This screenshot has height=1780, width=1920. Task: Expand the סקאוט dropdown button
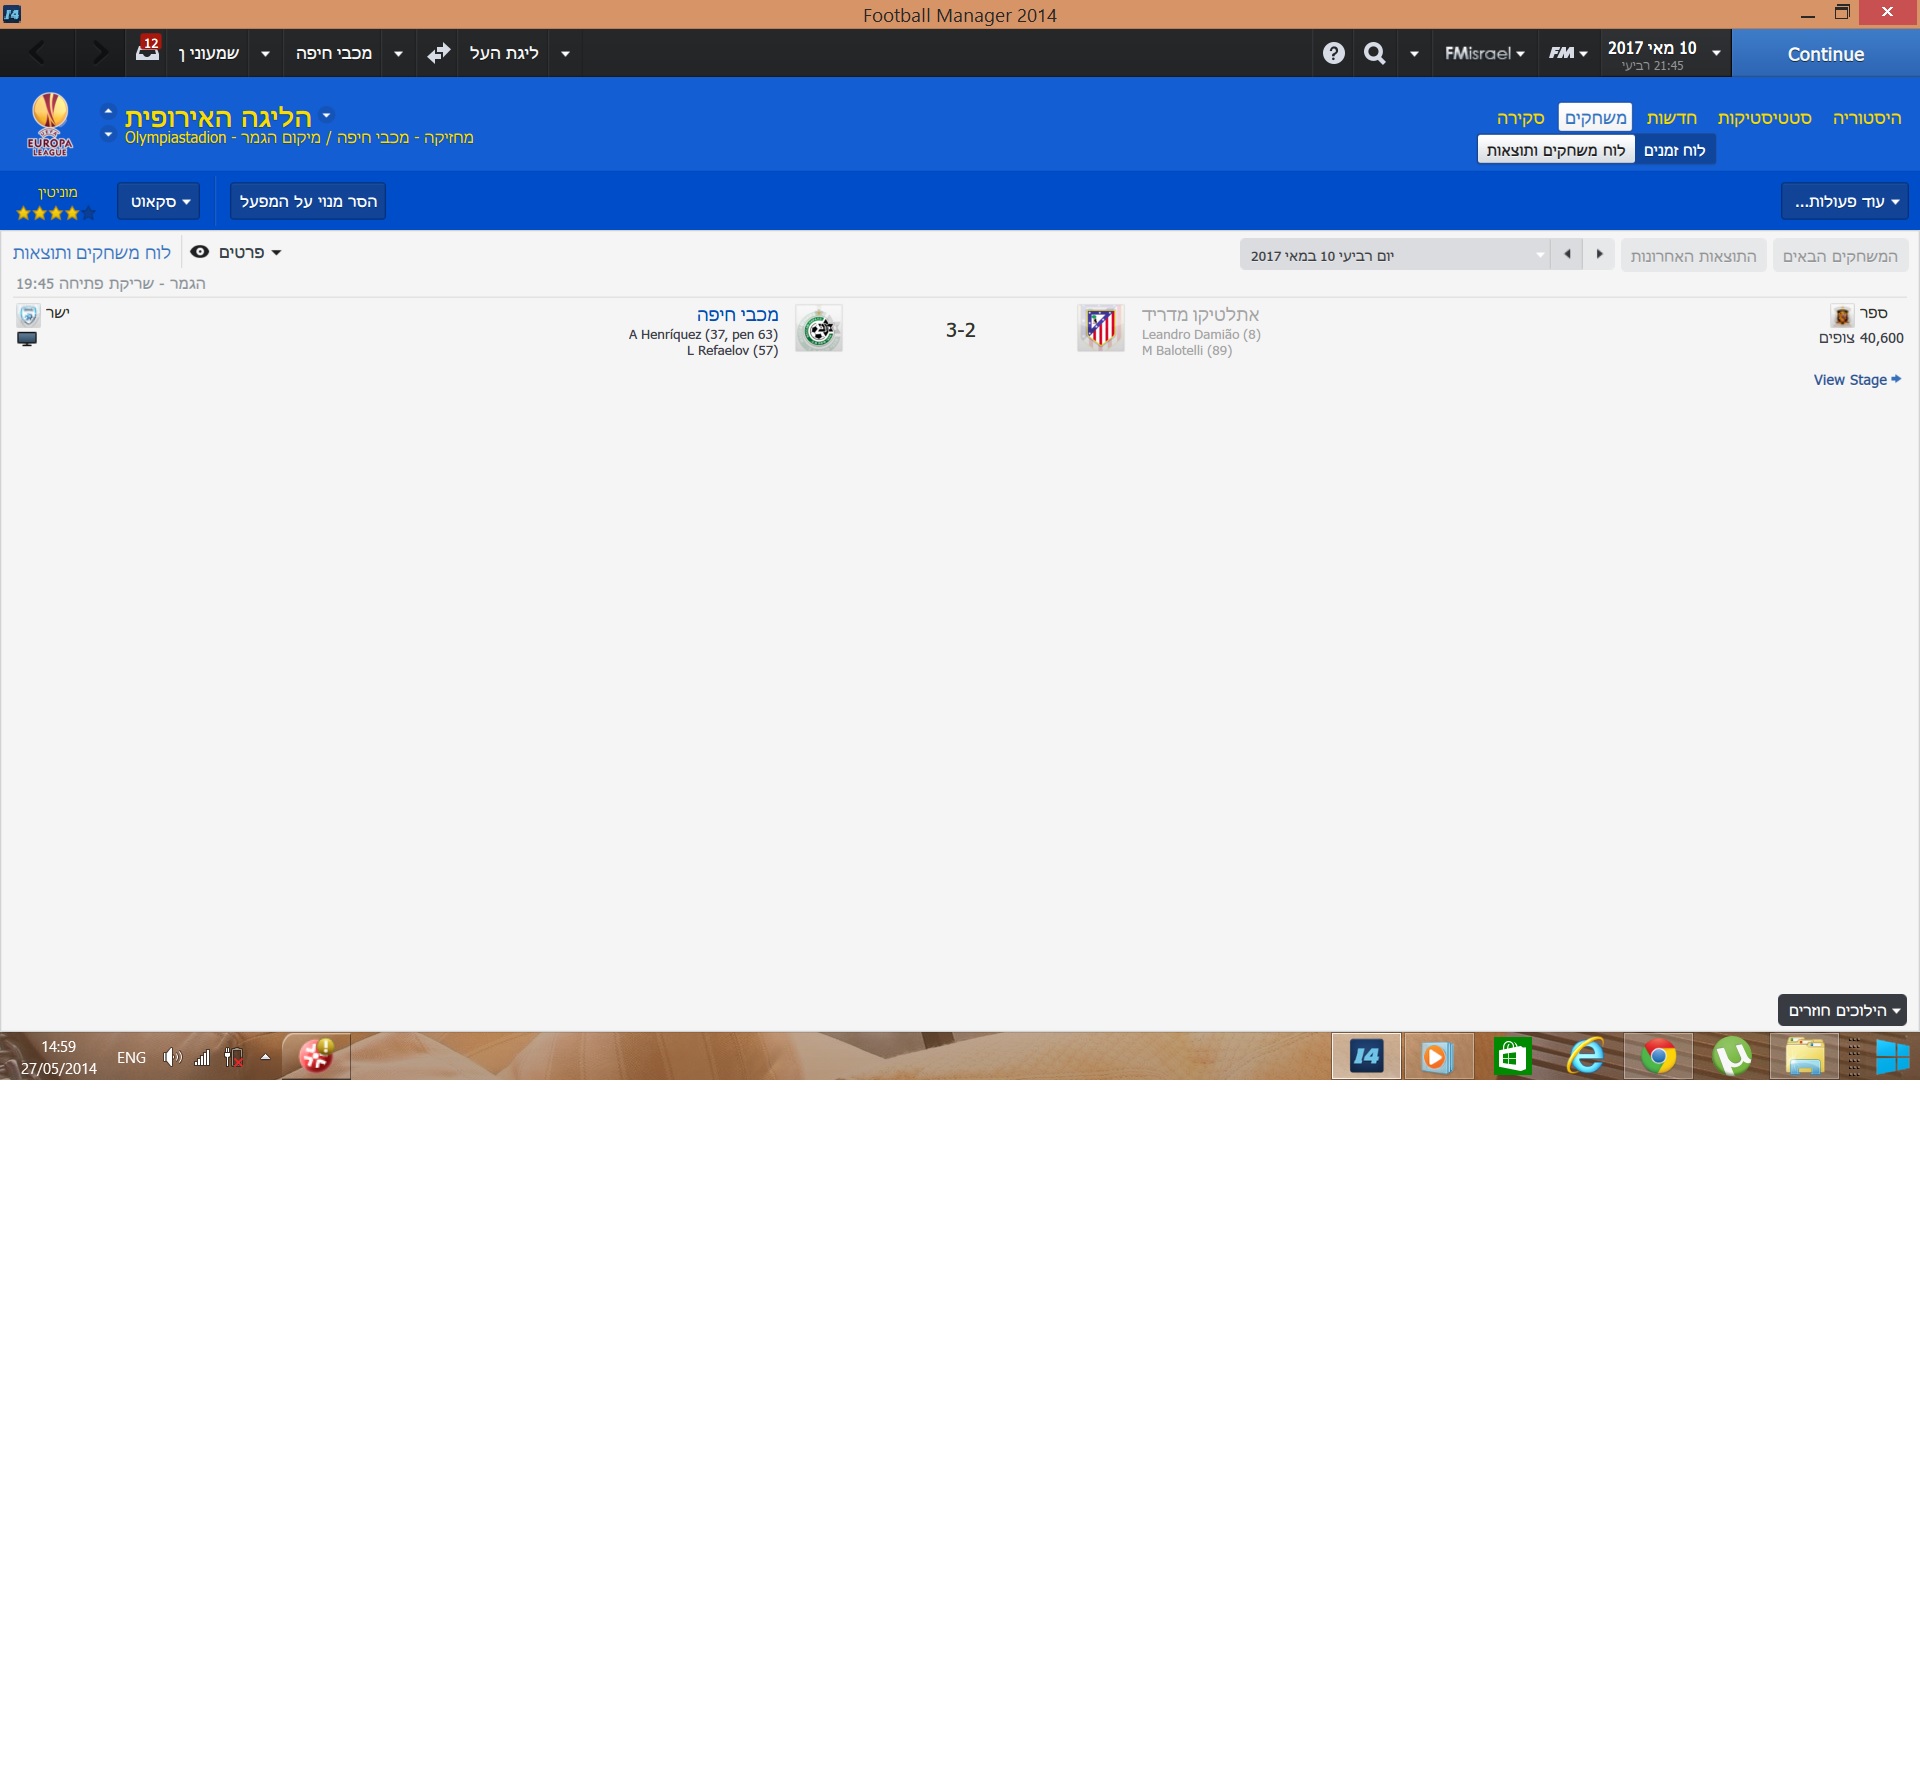[159, 201]
